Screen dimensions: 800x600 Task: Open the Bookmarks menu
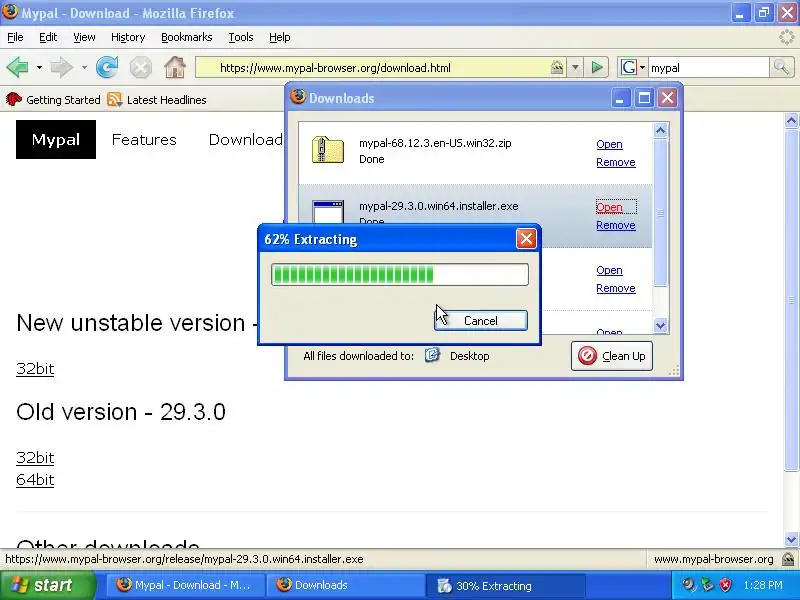tap(187, 37)
